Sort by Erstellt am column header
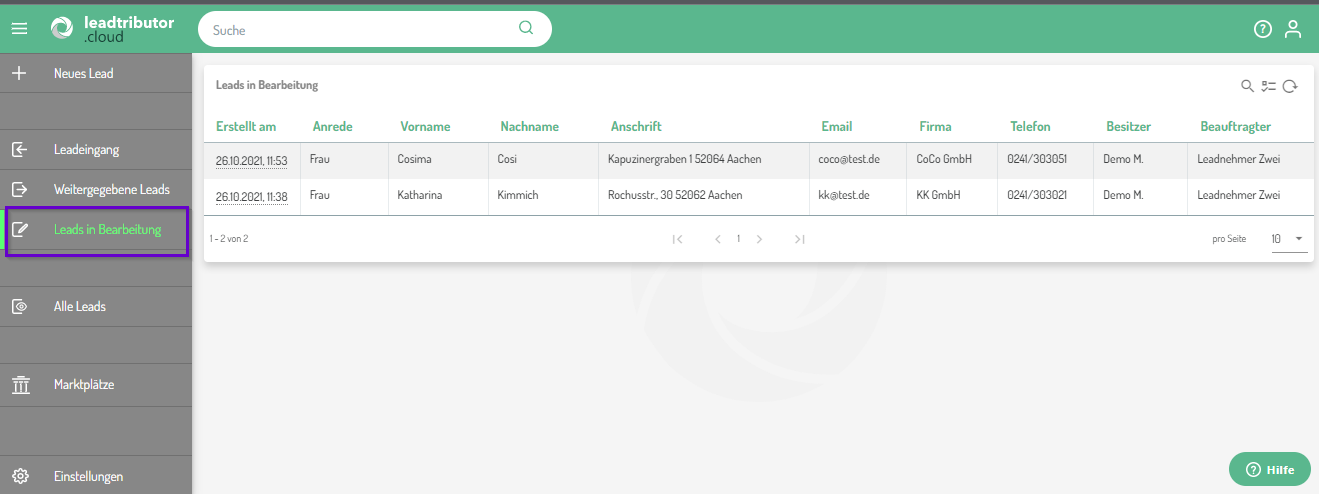Screen dimensions: 1319x494 [246, 127]
